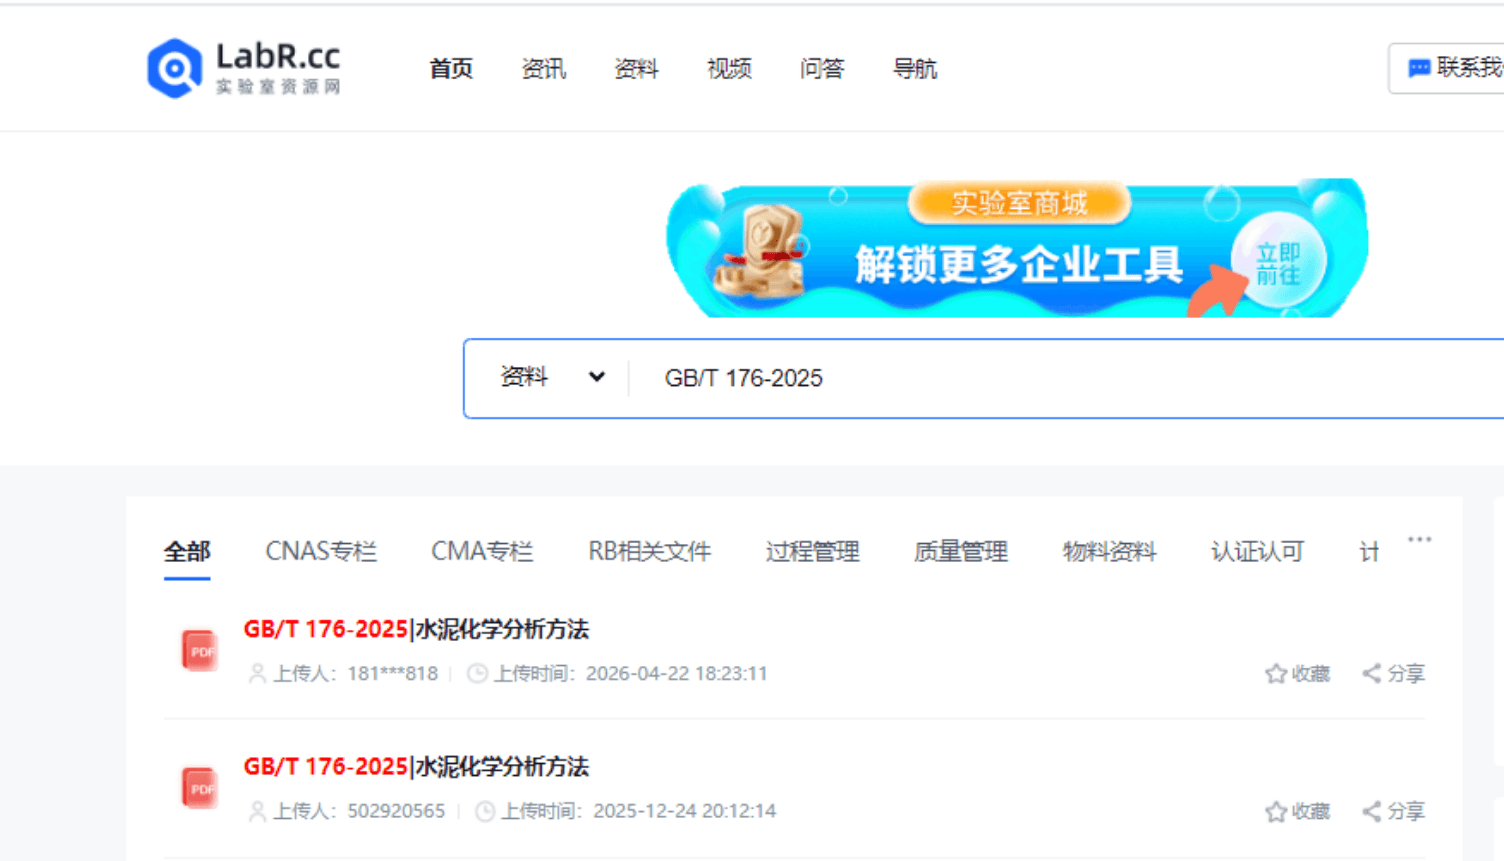Go to 视频 in top navigation
Image resolution: width=1504 pixels, height=861 pixels.
[x=729, y=69]
